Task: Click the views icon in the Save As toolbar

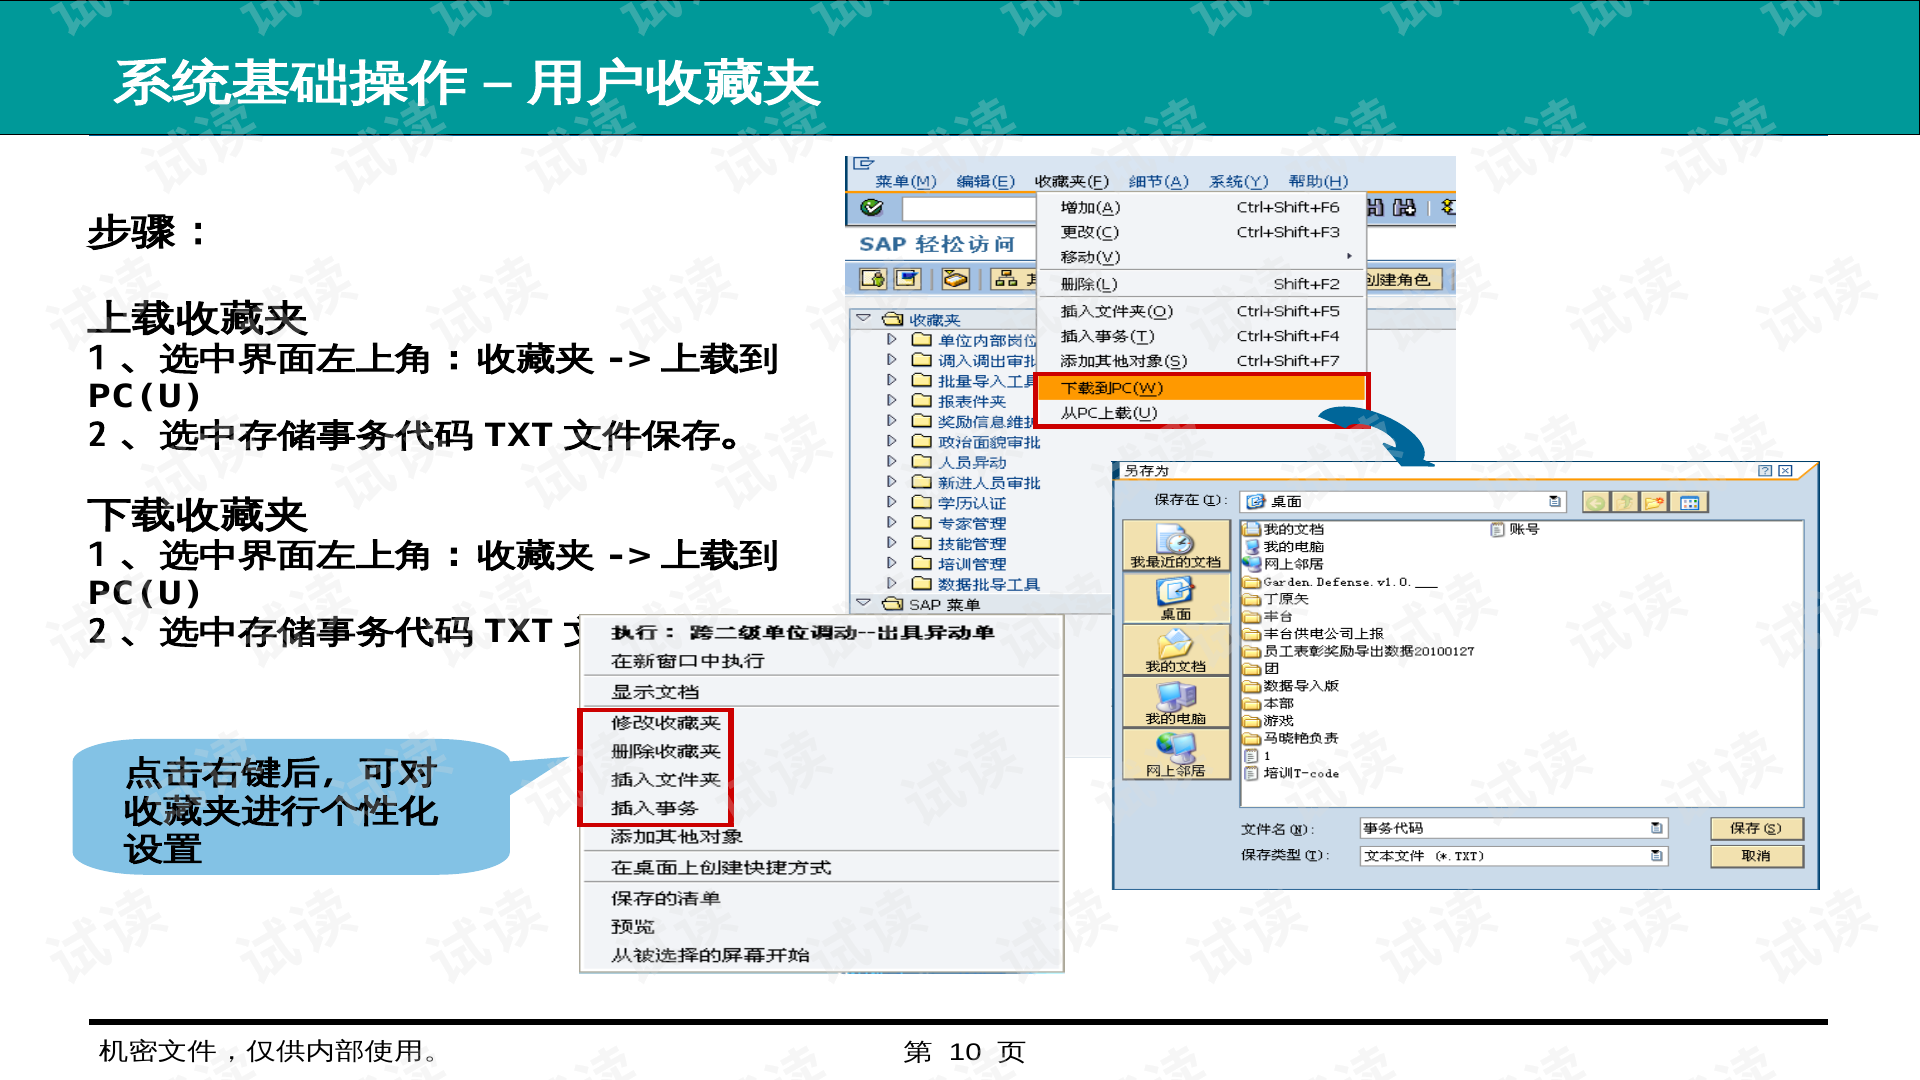Action: click(x=1690, y=503)
